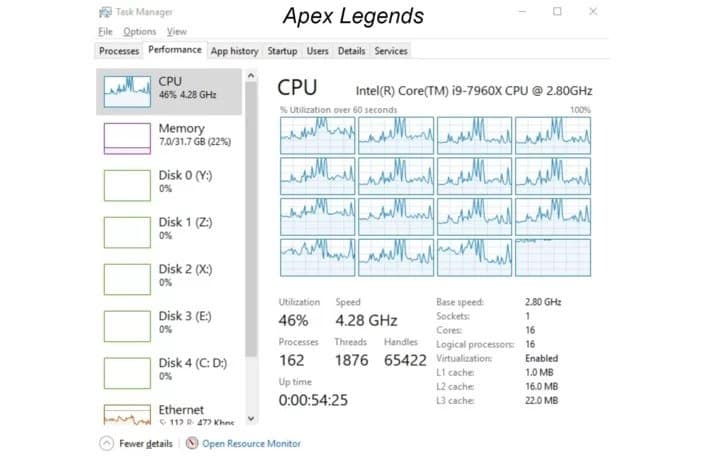
Task: Select Disk 3 (E:) in the sidebar
Action: point(169,326)
